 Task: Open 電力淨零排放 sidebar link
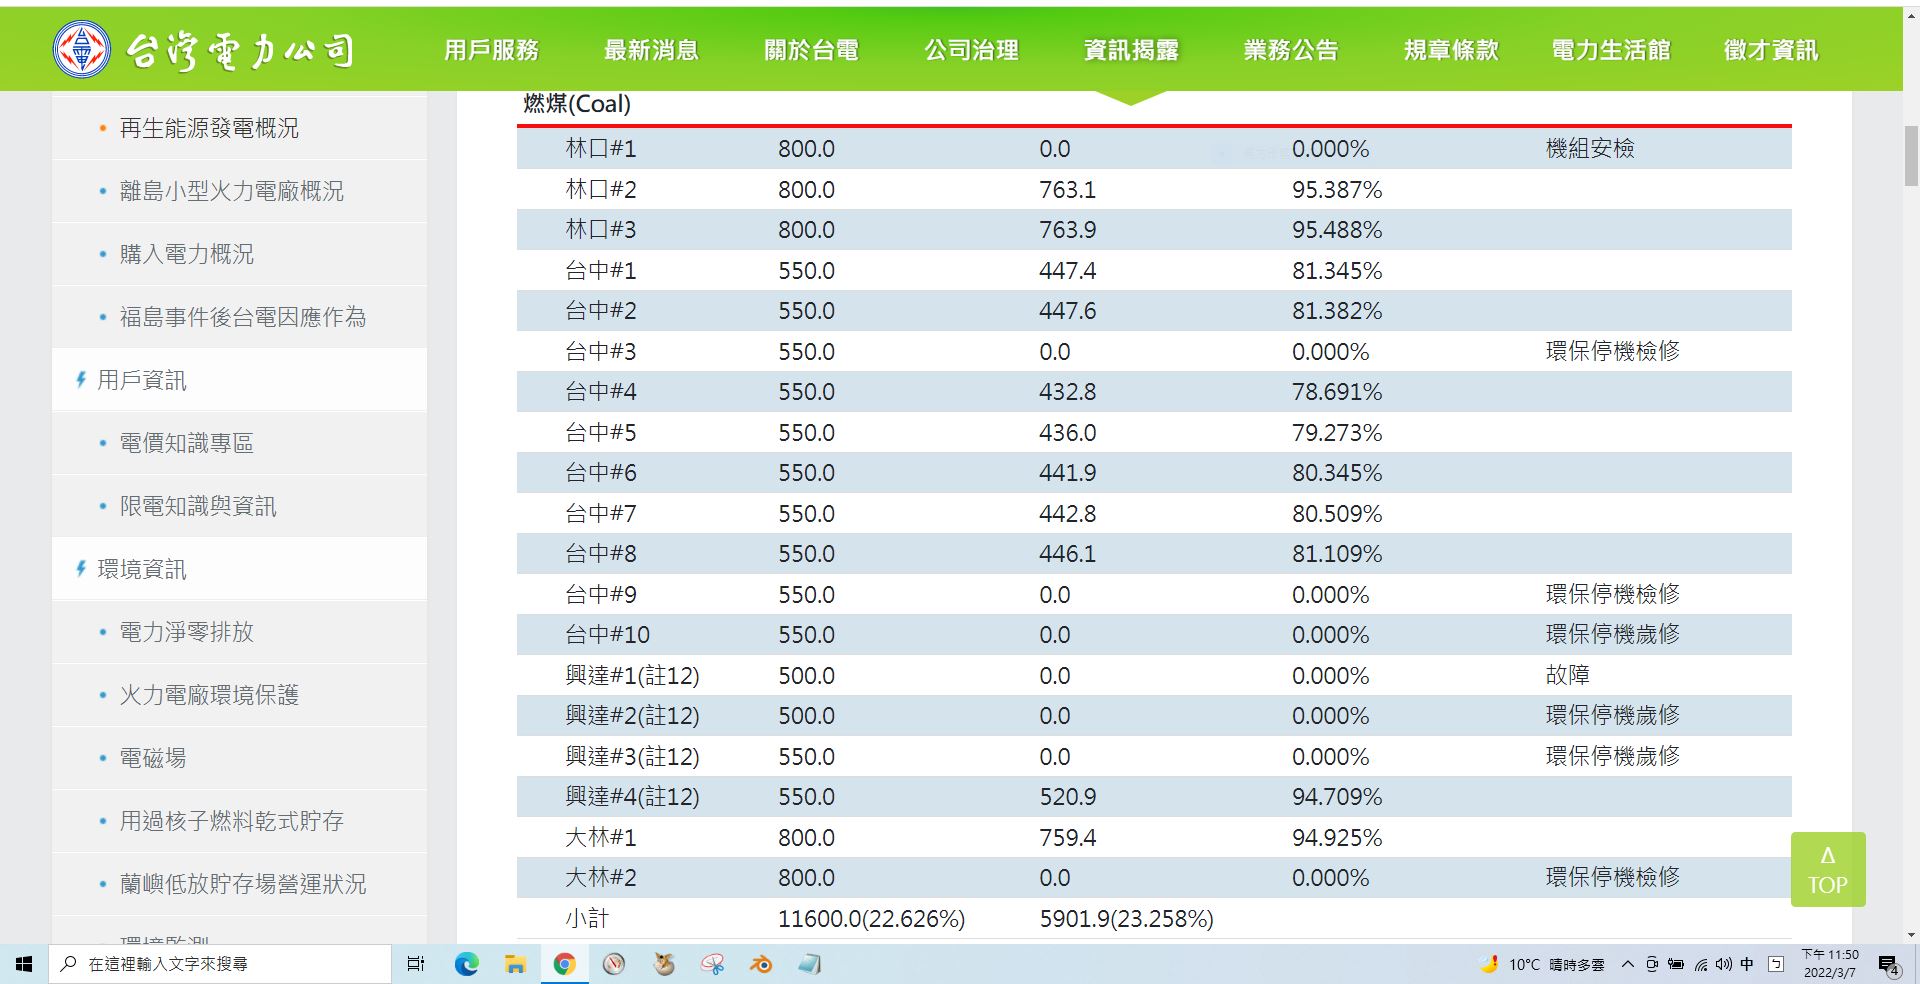187,632
